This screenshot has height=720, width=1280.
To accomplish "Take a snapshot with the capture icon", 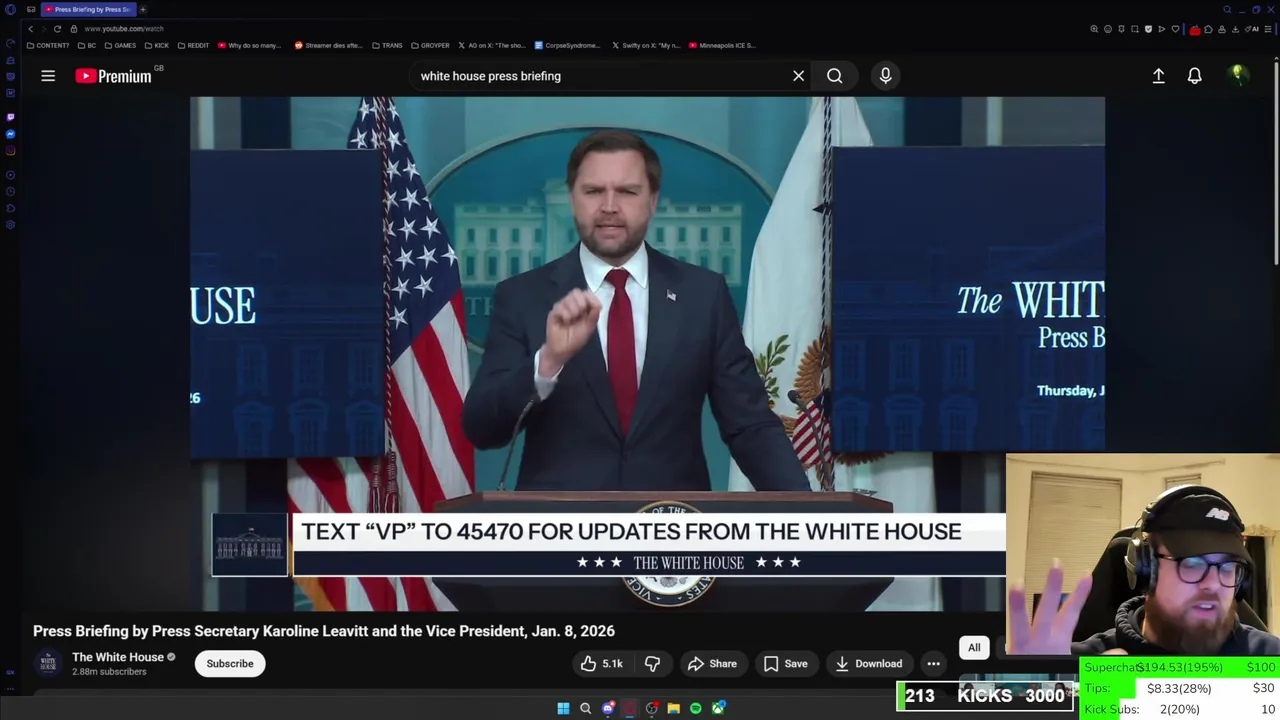I will pos(1135,29).
